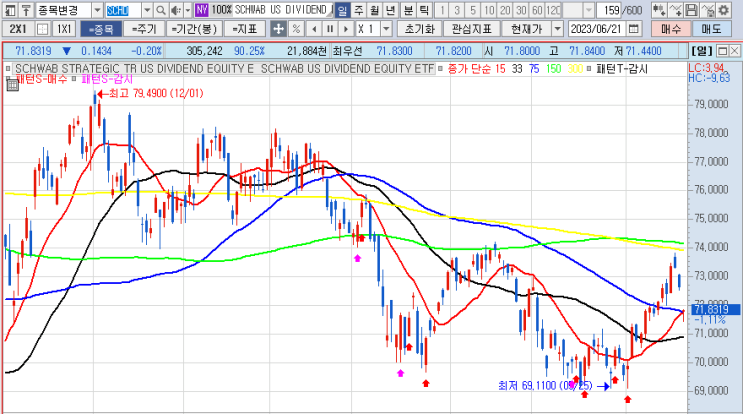Switch to 1X1 chart layout

pos(64,29)
